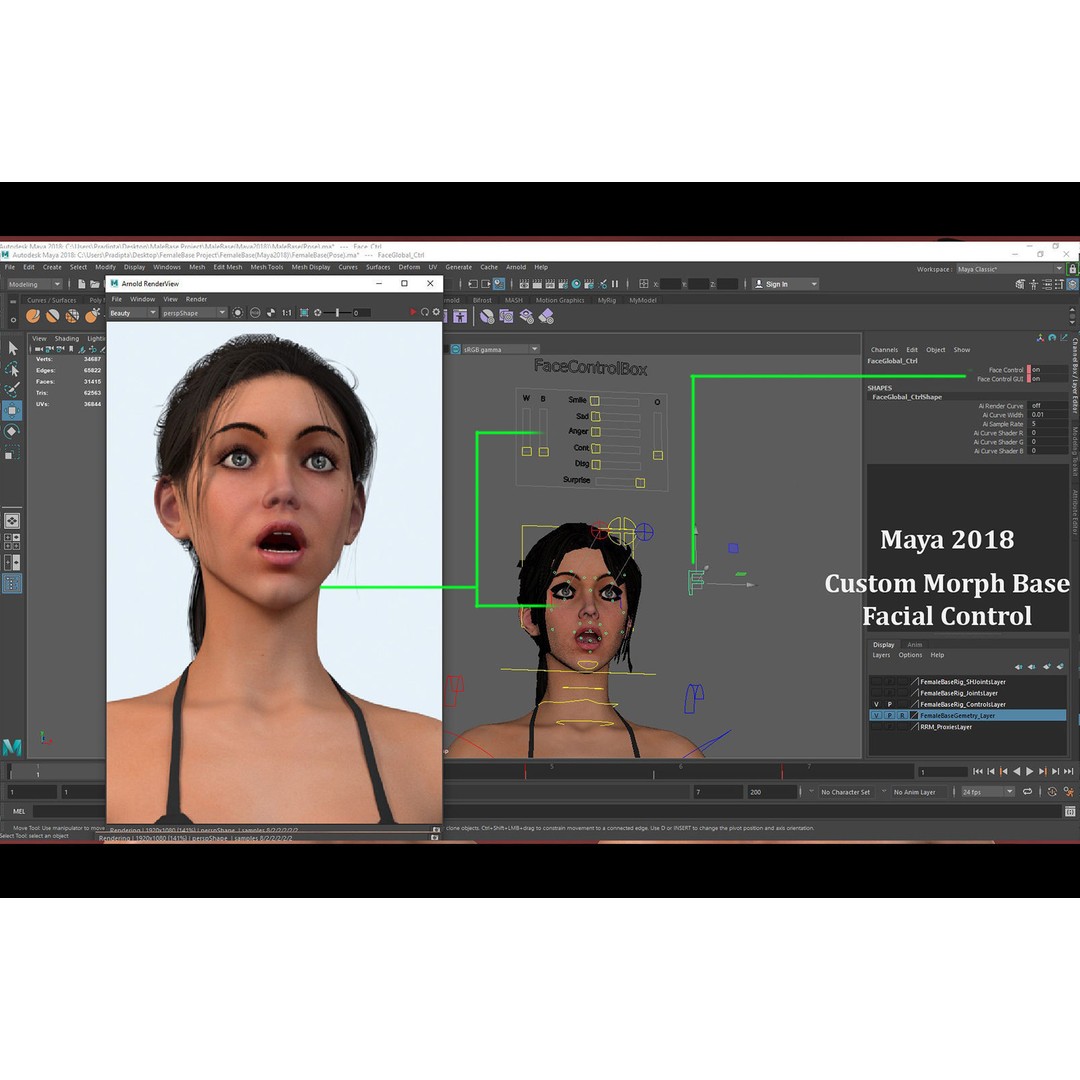Click the Ai Curve Width value field
The height and width of the screenshot is (1080, 1080).
pos(1047,415)
